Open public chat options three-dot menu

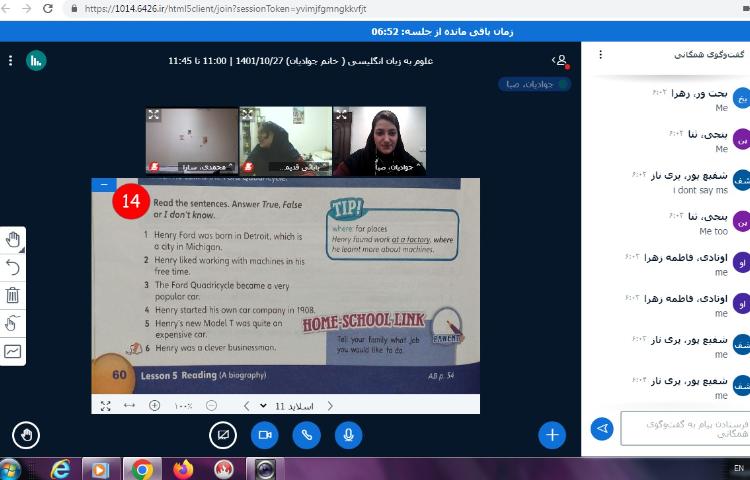coord(600,55)
